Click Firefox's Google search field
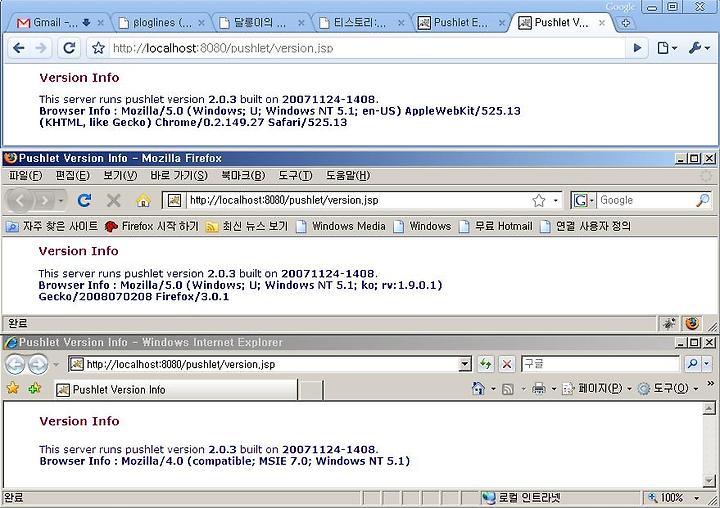The width and height of the screenshot is (720, 508). (646, 200)
